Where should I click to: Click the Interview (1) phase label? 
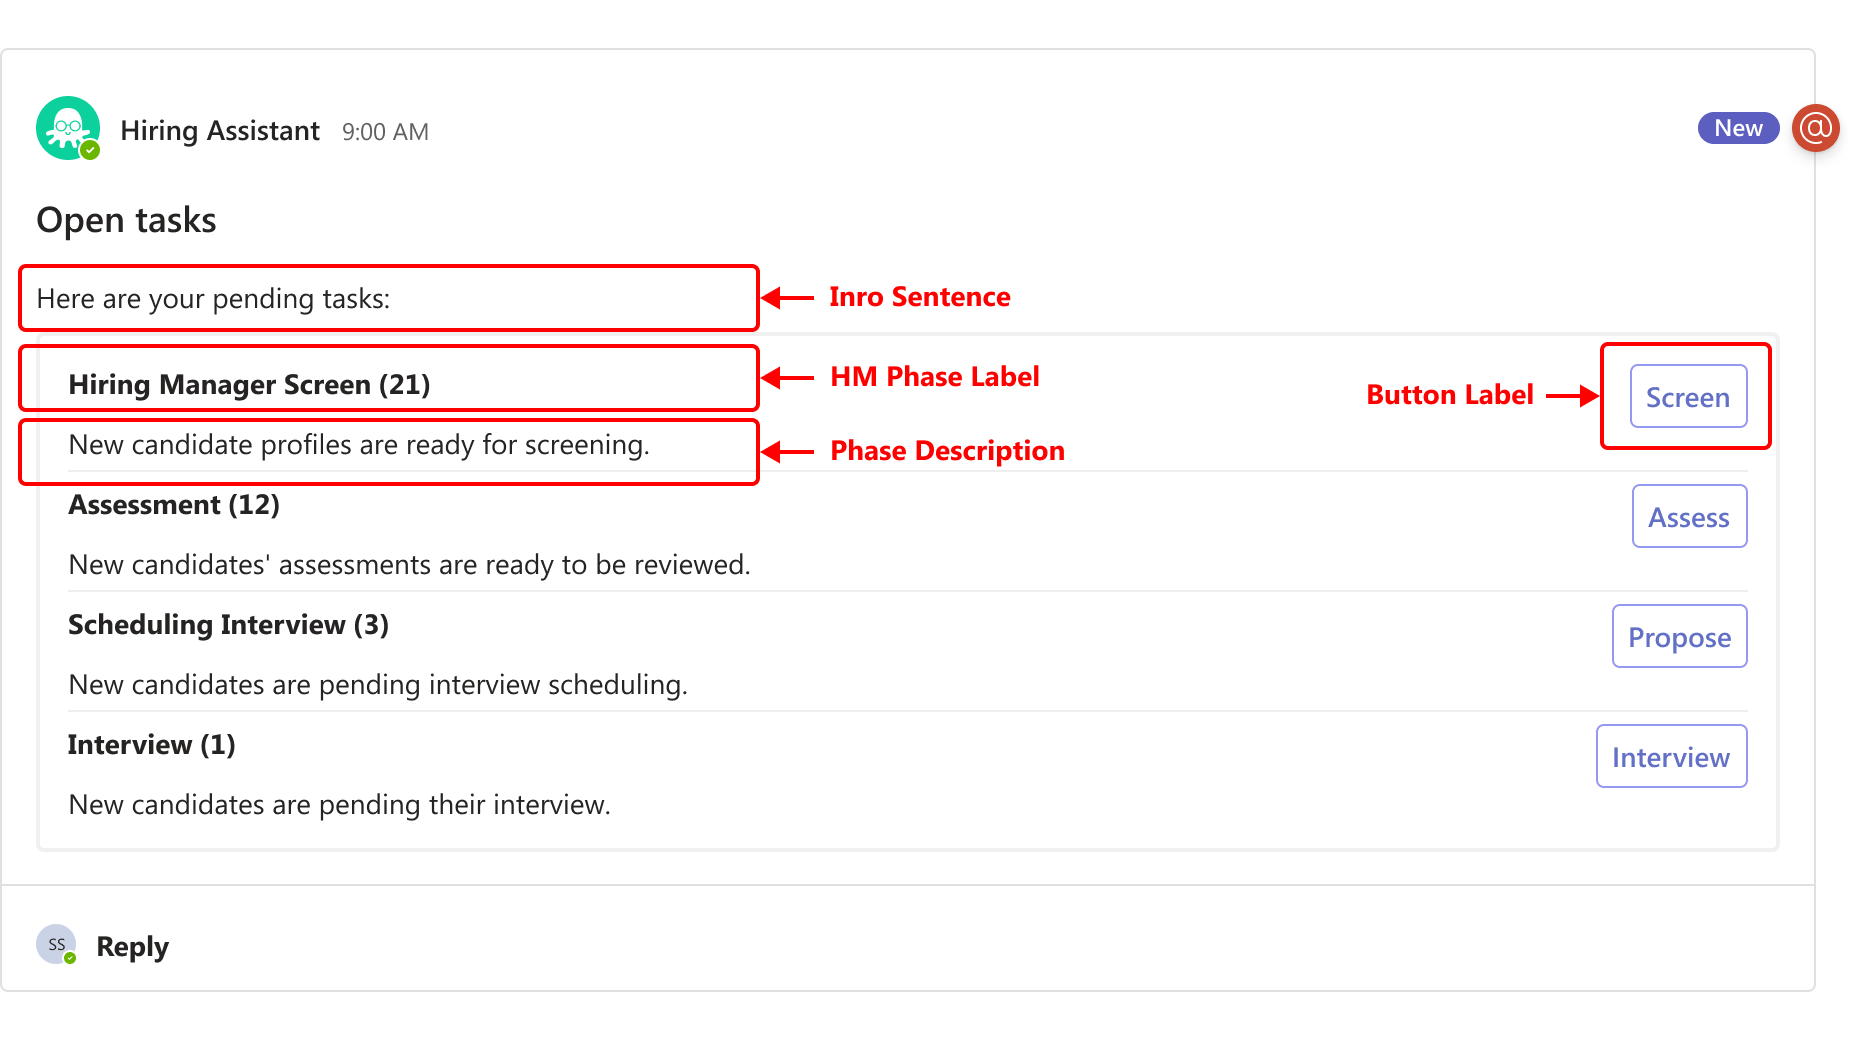tap(152, 744)
